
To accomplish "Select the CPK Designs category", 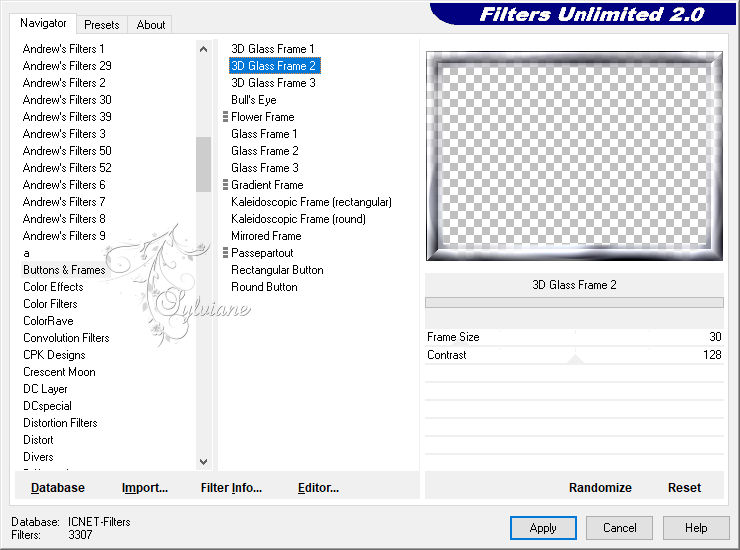I will coord(54,355).
